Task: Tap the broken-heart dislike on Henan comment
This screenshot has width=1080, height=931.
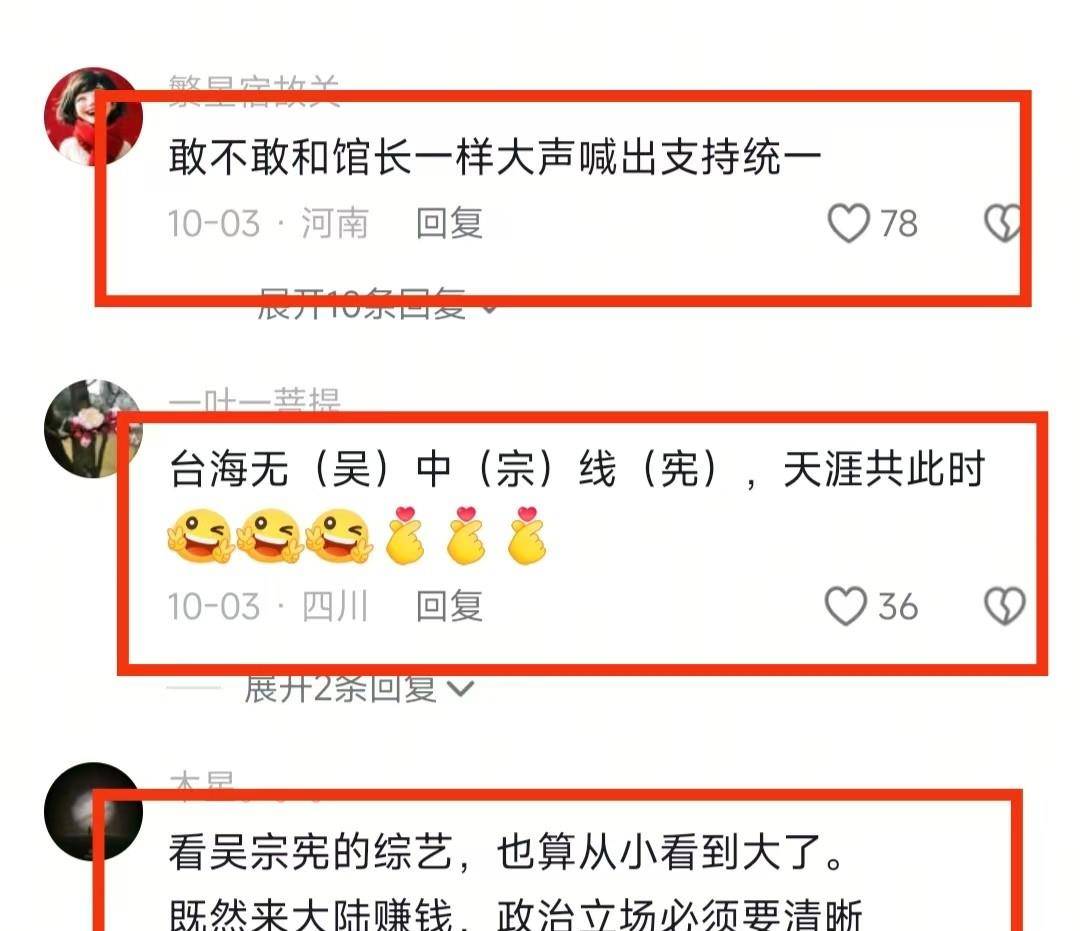Action: pos(1004,222)
